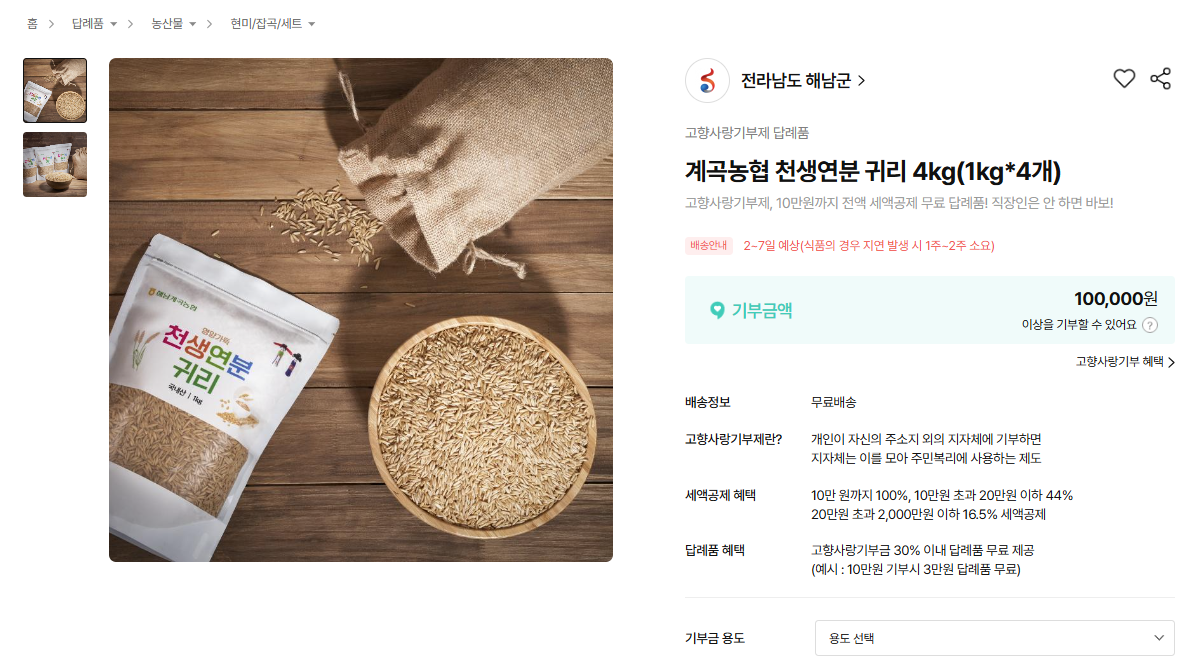Click the 배송안내 badge
The width and height of the screenshot is (1189, 667).
708,246
